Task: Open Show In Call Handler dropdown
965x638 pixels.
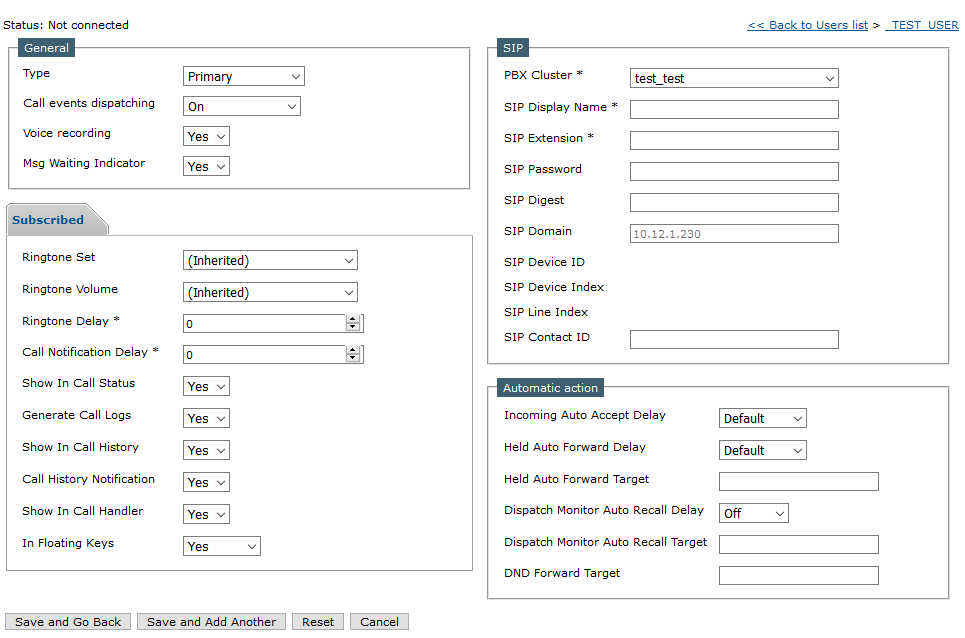Action: 206,514
